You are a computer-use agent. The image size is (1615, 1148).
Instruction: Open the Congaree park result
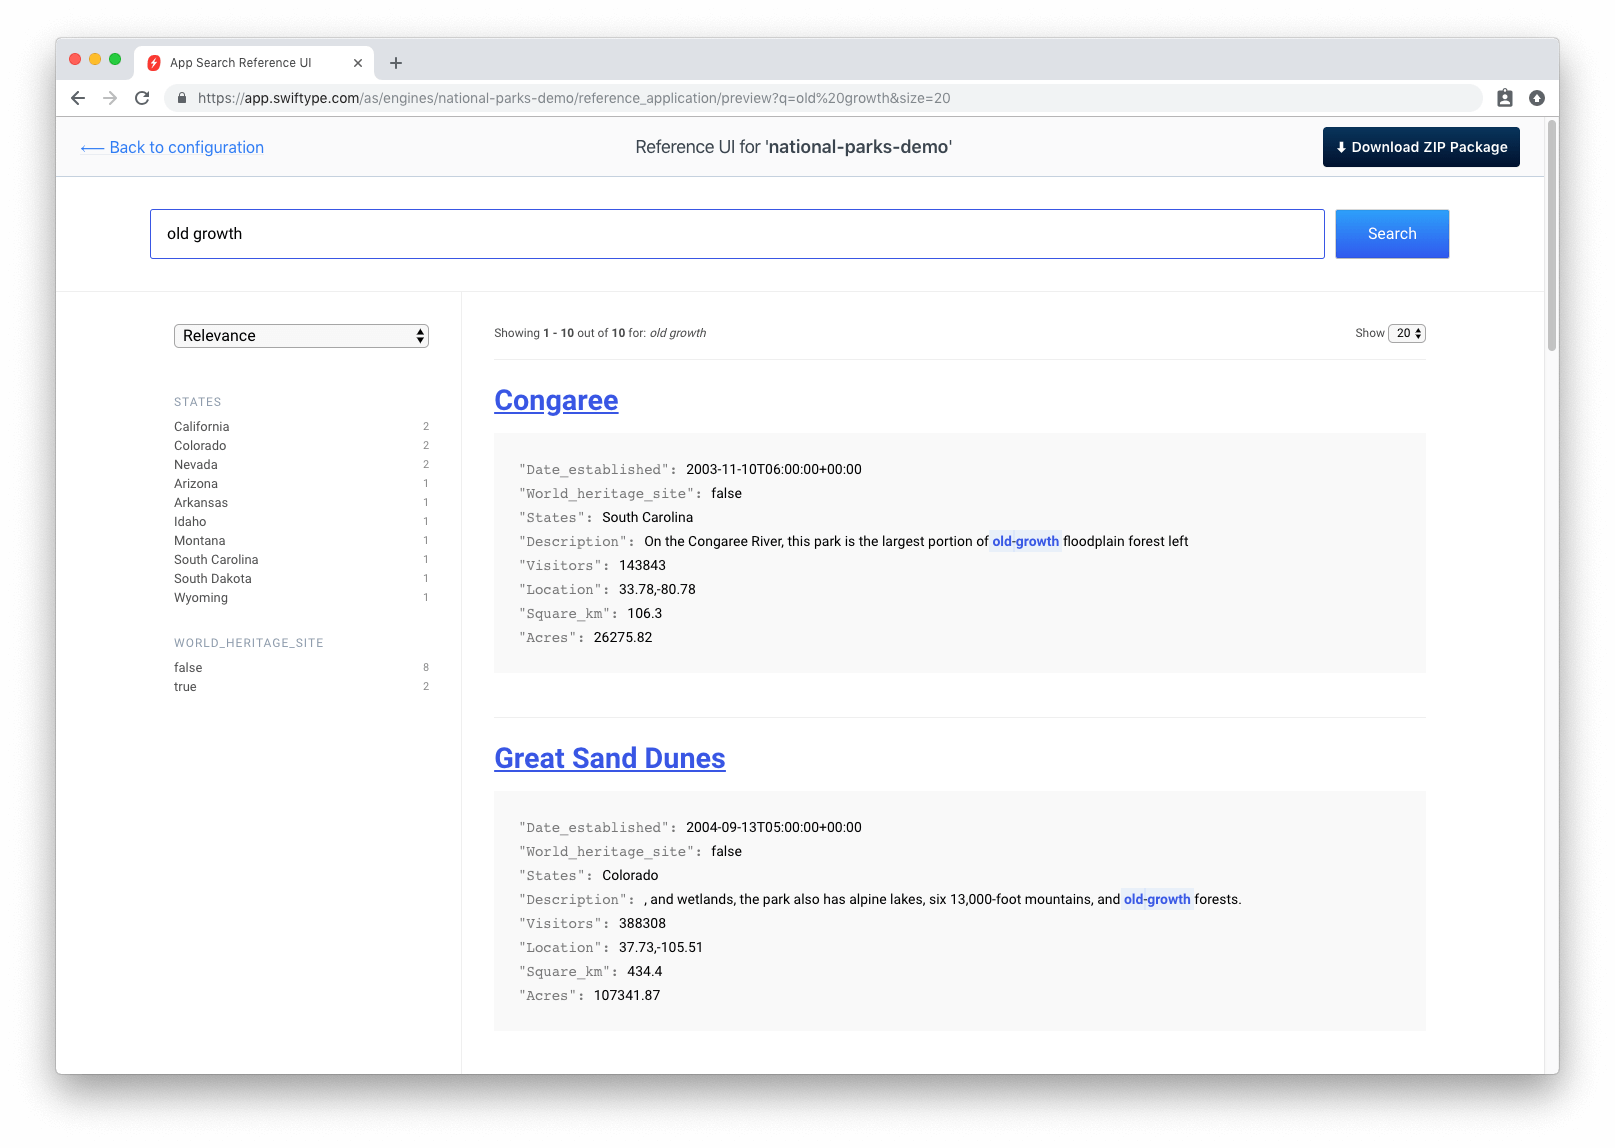[x=556, y=400]
